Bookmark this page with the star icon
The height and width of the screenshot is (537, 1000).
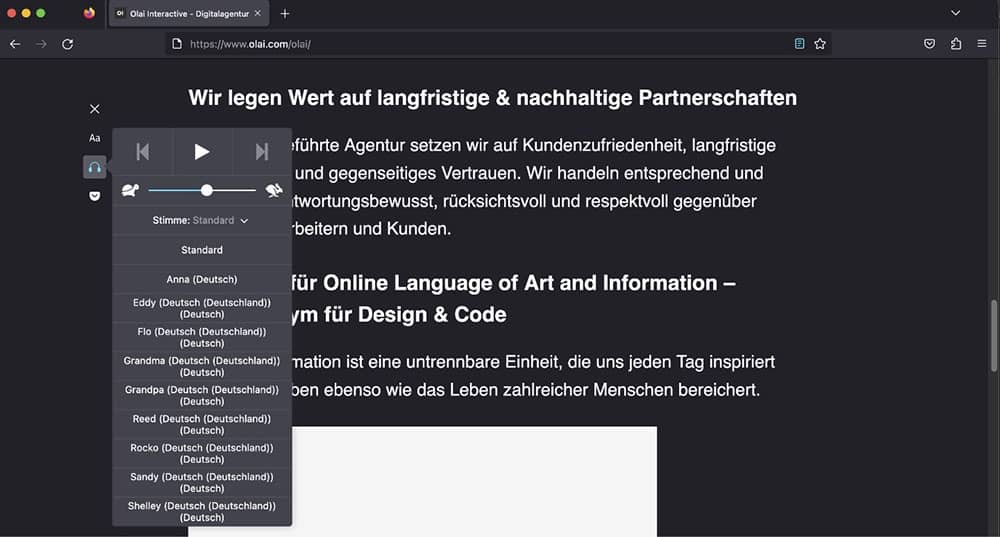820,43
